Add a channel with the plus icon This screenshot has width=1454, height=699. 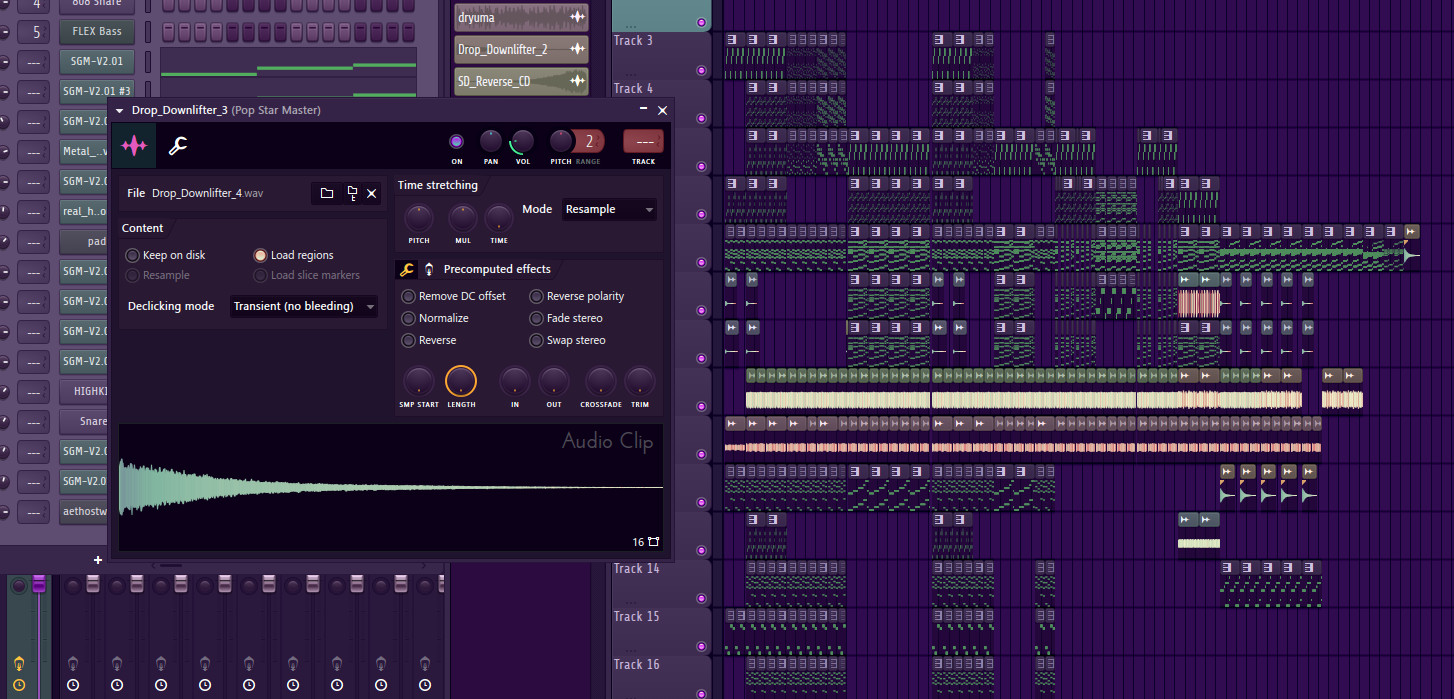[x=97, y=560]
